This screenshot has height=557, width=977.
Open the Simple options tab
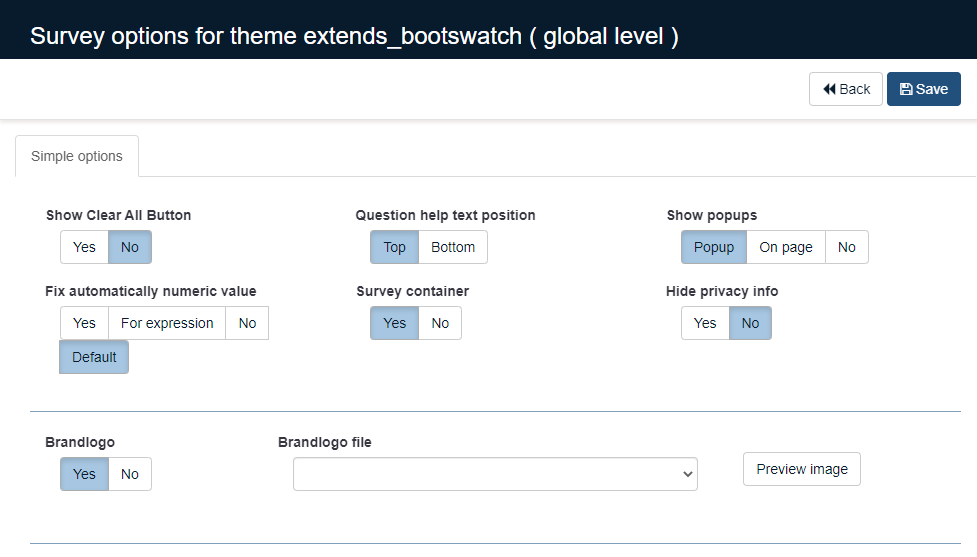(77, 156)
